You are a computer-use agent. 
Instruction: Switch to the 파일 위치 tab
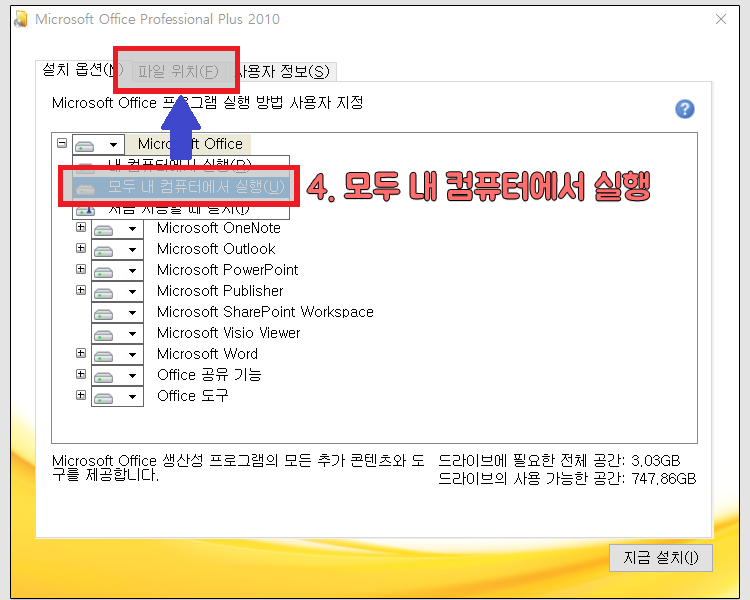(178, 71)
